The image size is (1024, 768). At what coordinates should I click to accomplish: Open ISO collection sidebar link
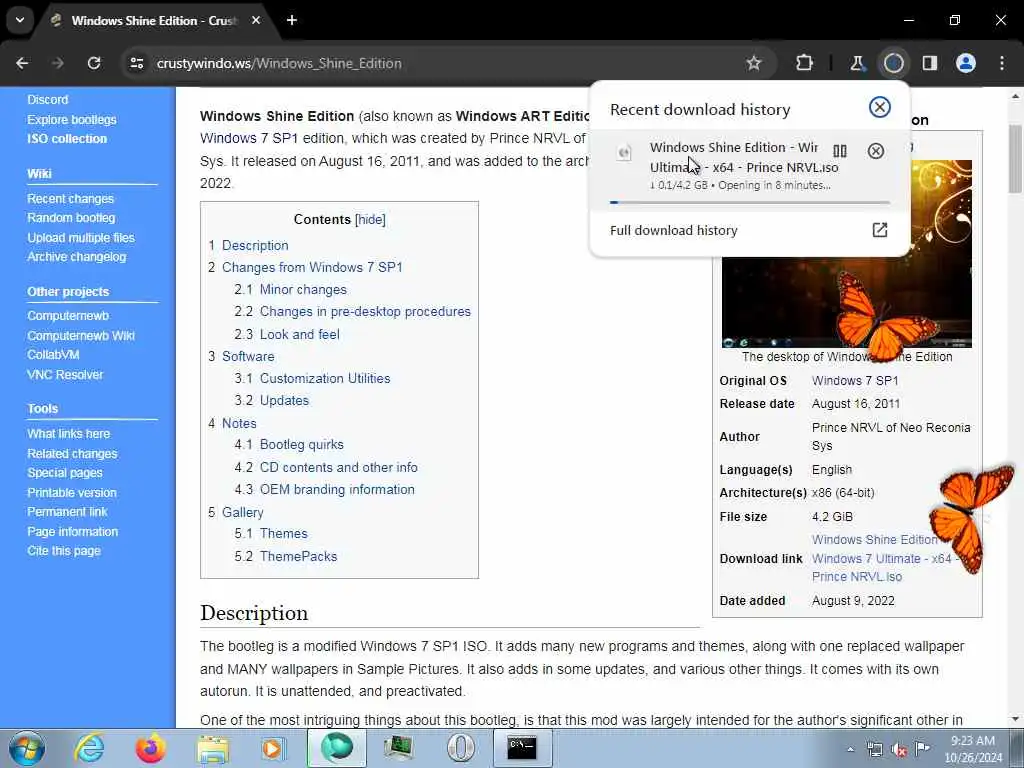coord(67,138)
